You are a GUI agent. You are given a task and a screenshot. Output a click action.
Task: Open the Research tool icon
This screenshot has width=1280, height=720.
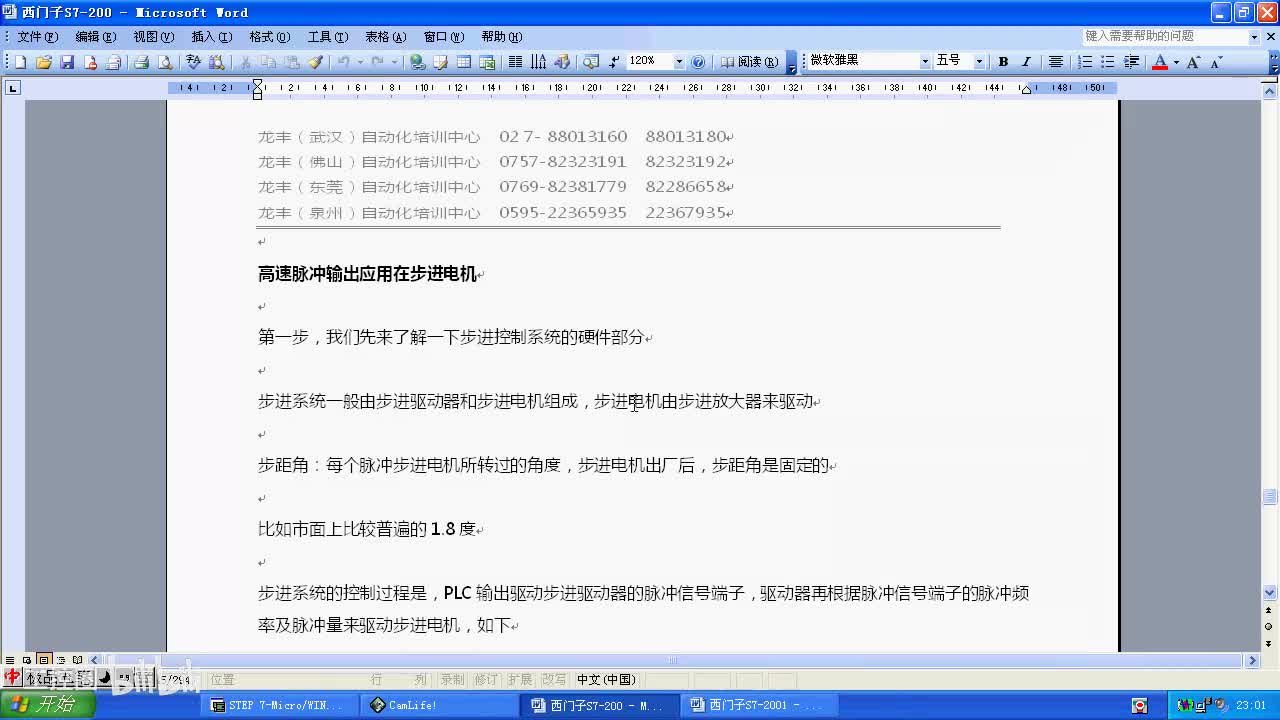pyautogui.click(x=216, y=62)
